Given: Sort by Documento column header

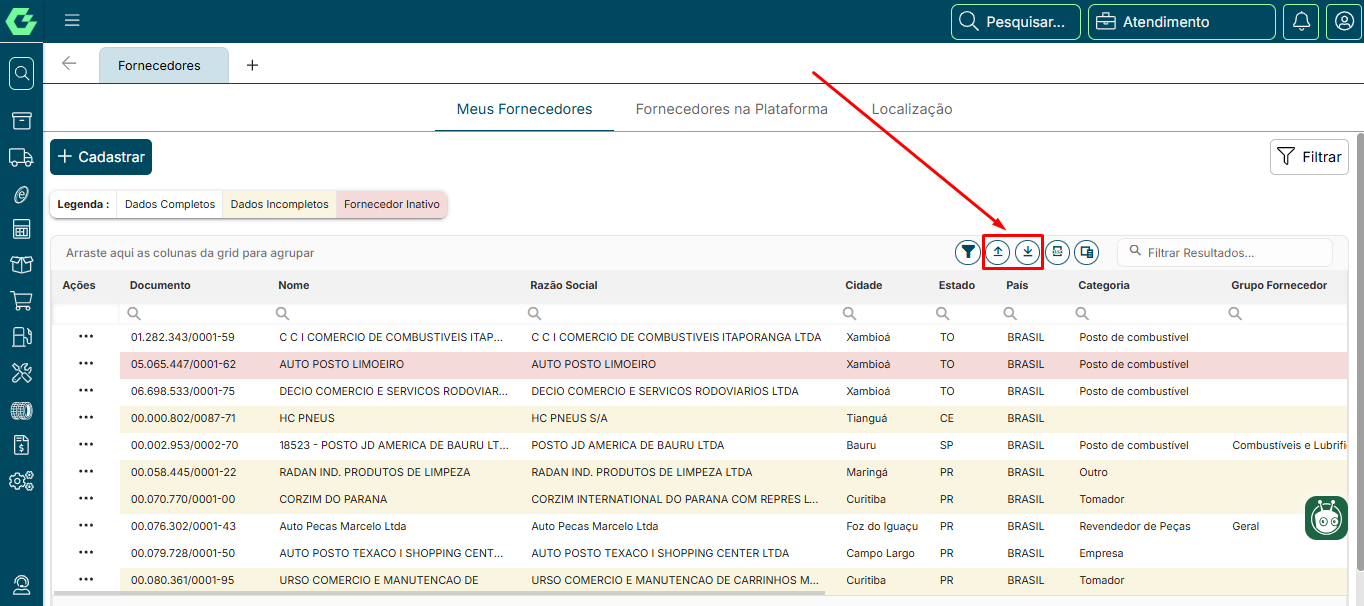Looking at the screenshot, I should point(160,285).
